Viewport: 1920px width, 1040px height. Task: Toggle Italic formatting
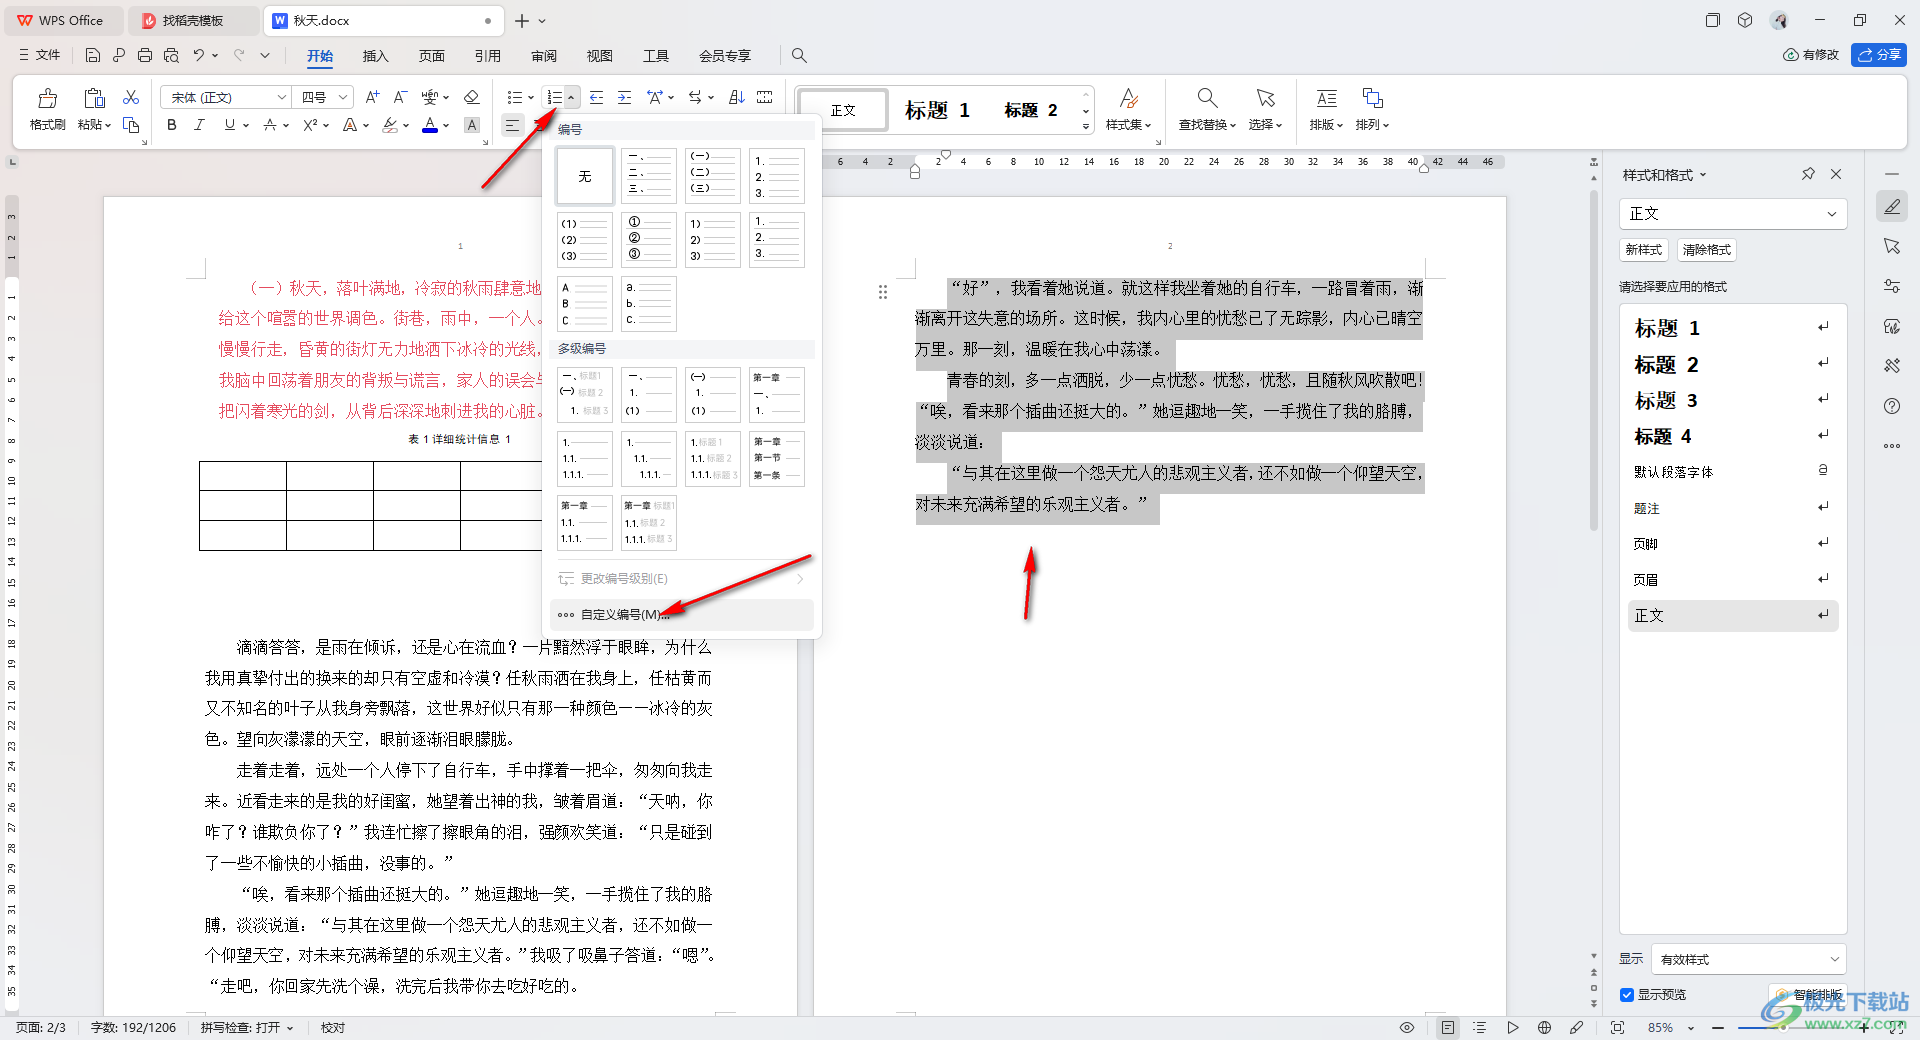click(x=199, y=125)
